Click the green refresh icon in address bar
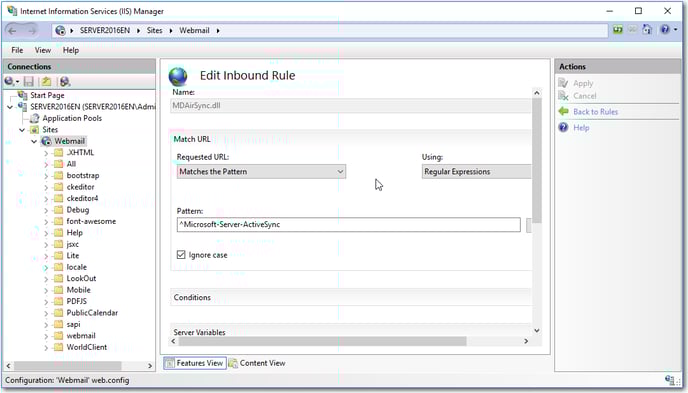The width and height of the screenshot is (688, 393). click(x=618, y=29)
